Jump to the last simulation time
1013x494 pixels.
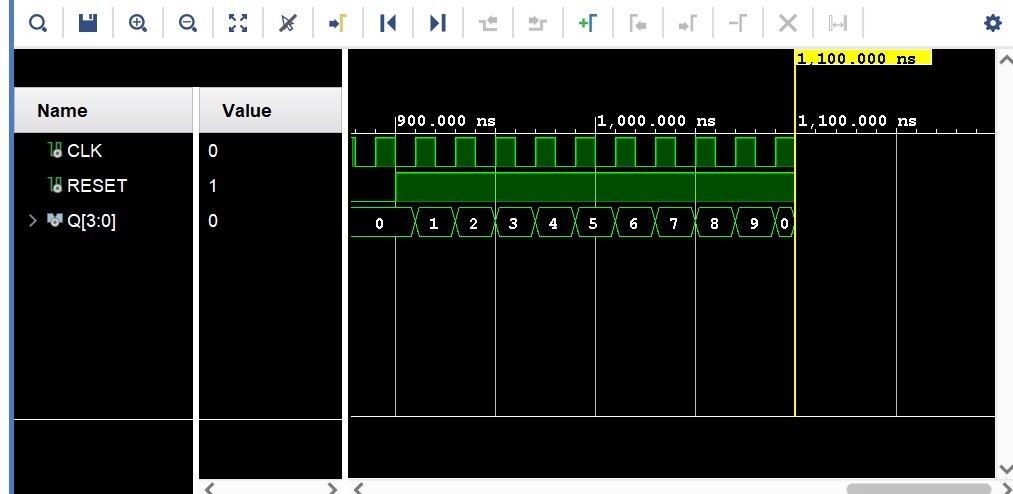(437, 23)
